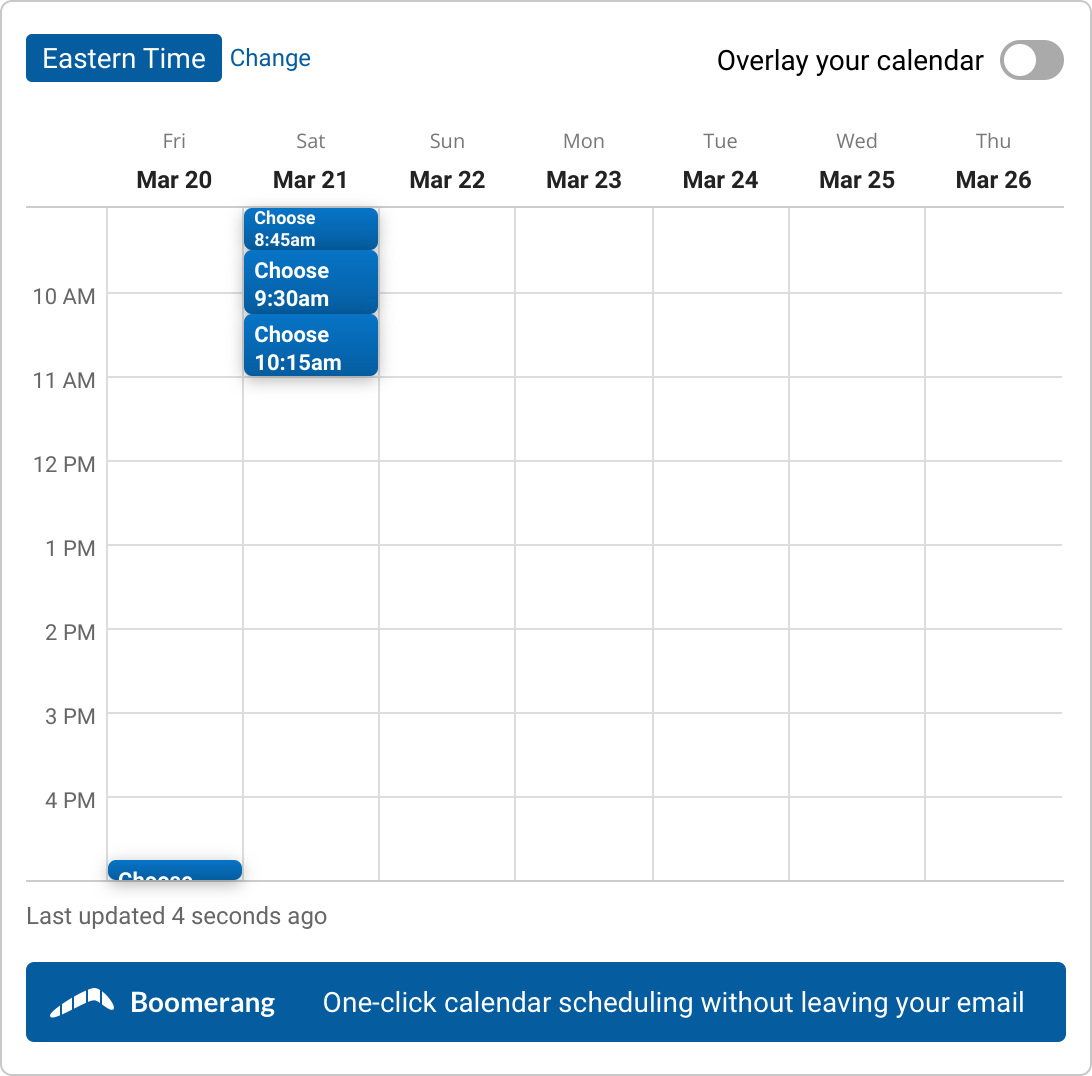1092x1076 pixels.
Task: Click the Eastern Time button
Action: [124, 58]
